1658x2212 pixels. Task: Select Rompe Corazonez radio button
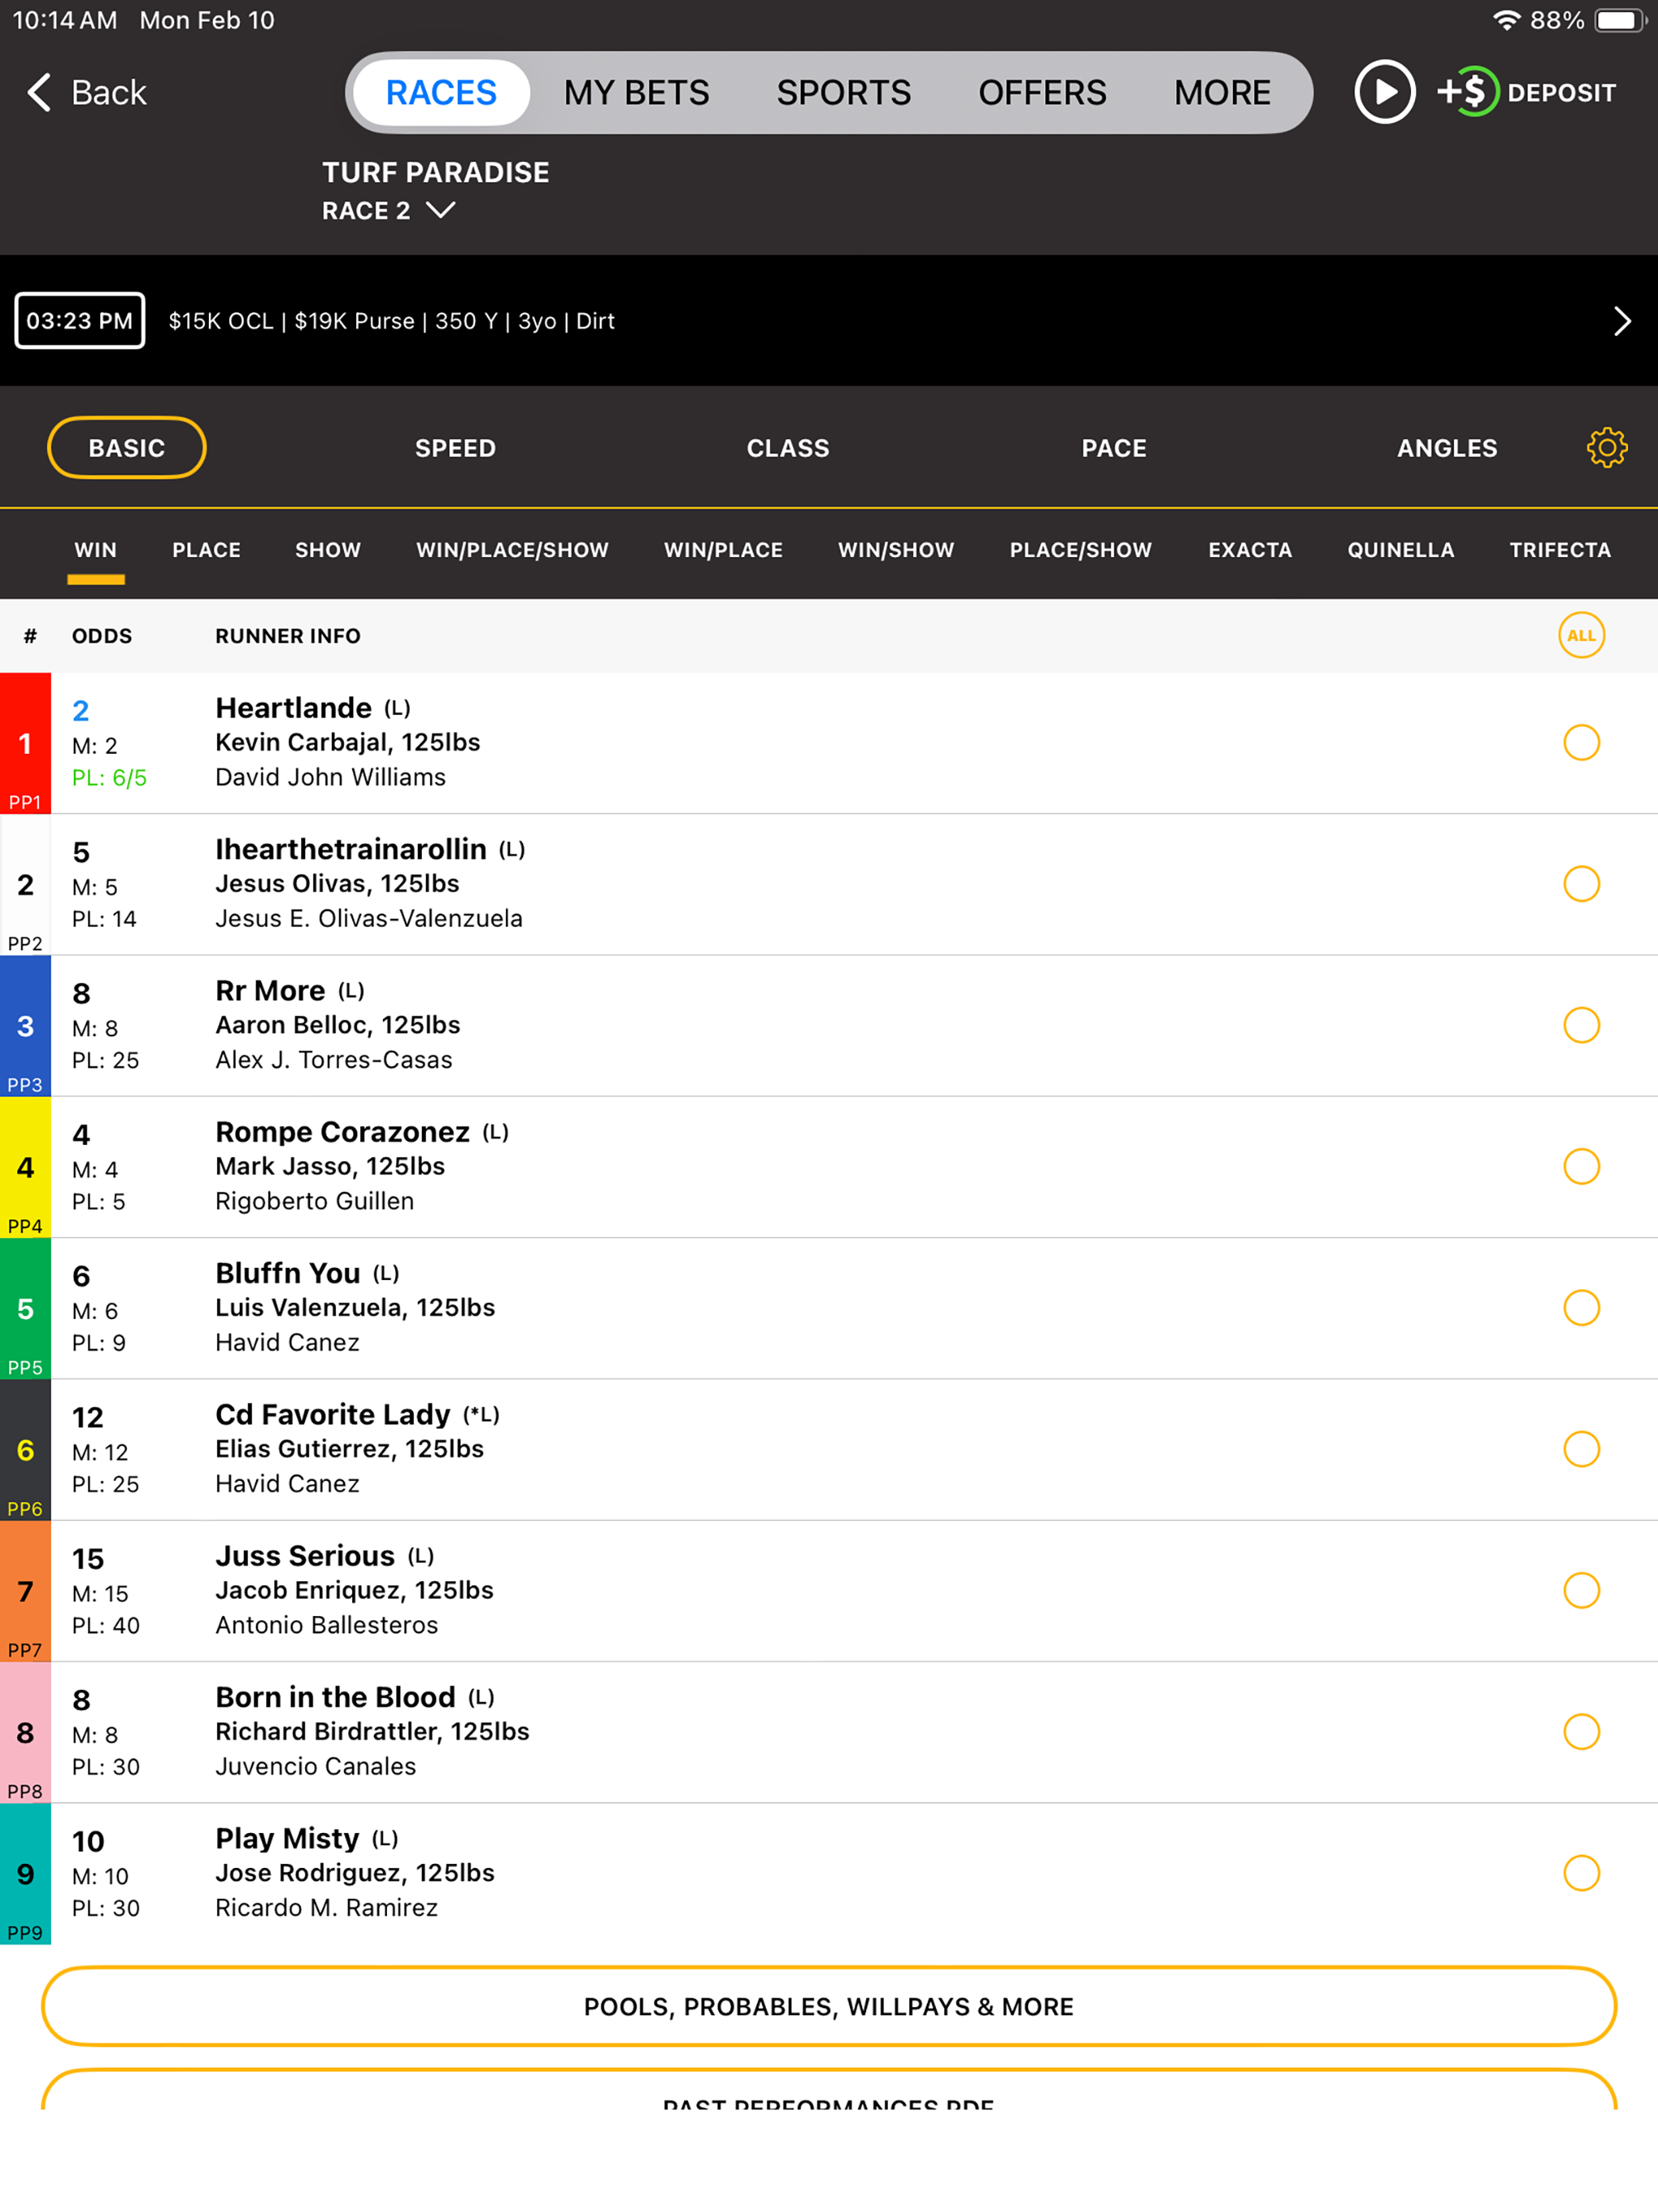click(x=1581, y=1166)
